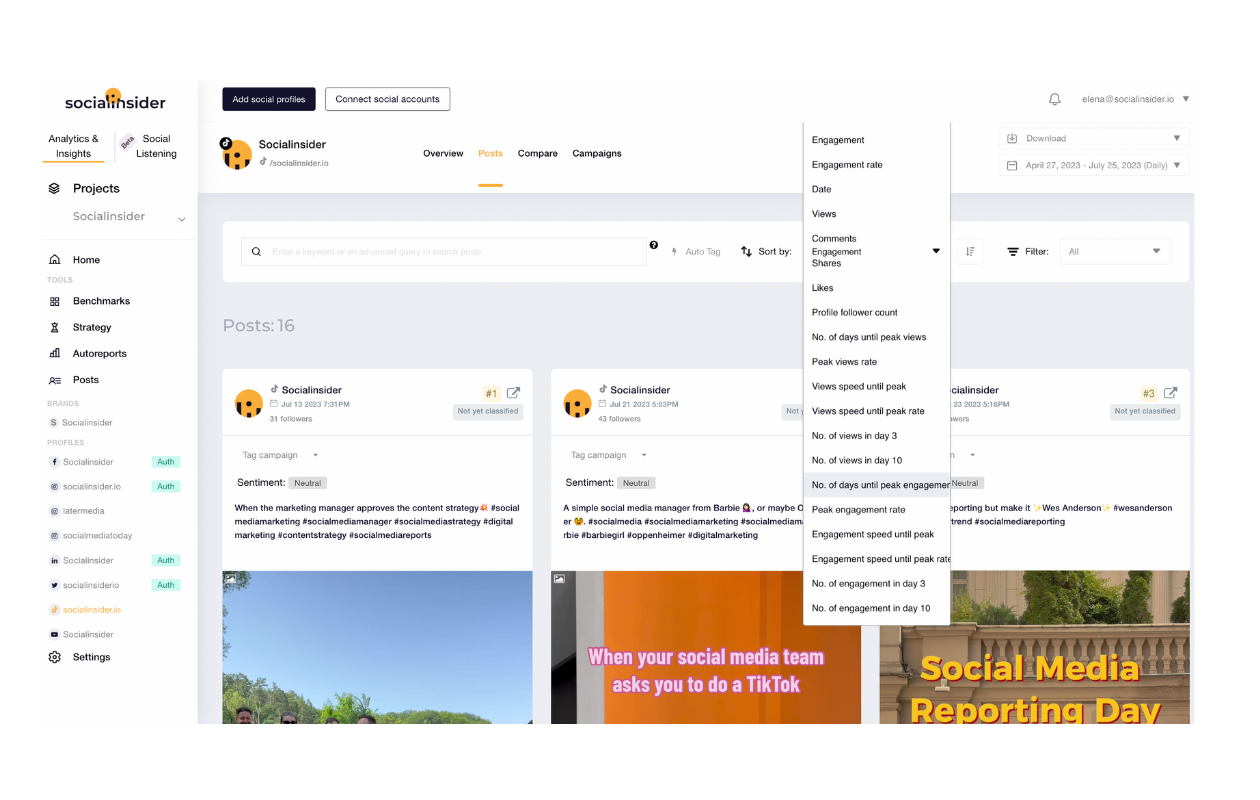Click Not yet classified on post #1
Viewport: 1260px width, 800px height.
click(x=488, y=411)
